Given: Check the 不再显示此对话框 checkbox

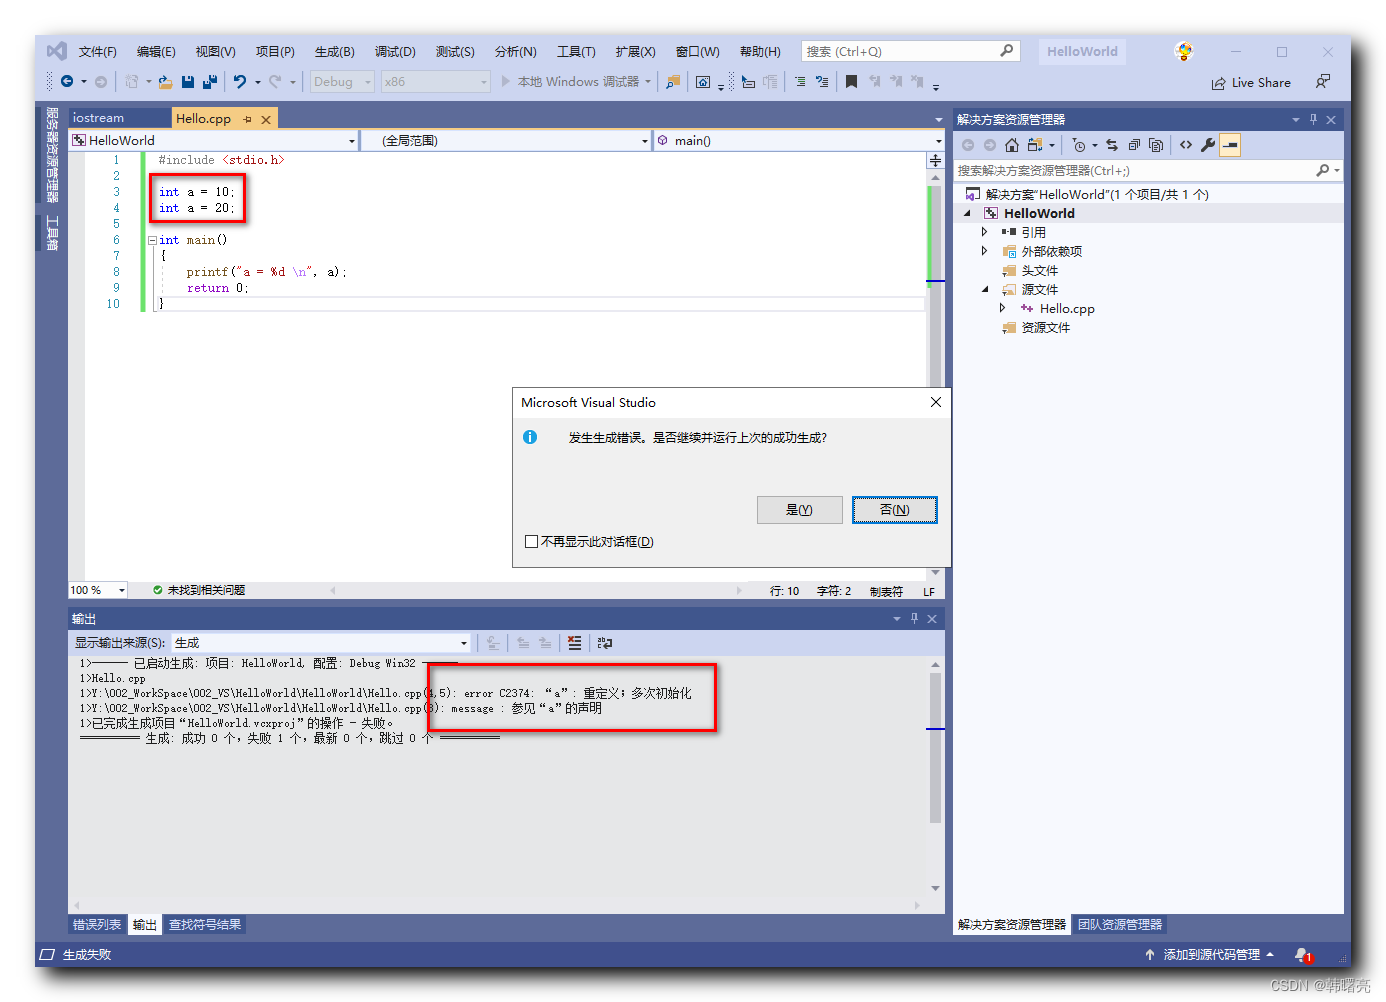Looking at the screenshot, I should pos(532,541).
